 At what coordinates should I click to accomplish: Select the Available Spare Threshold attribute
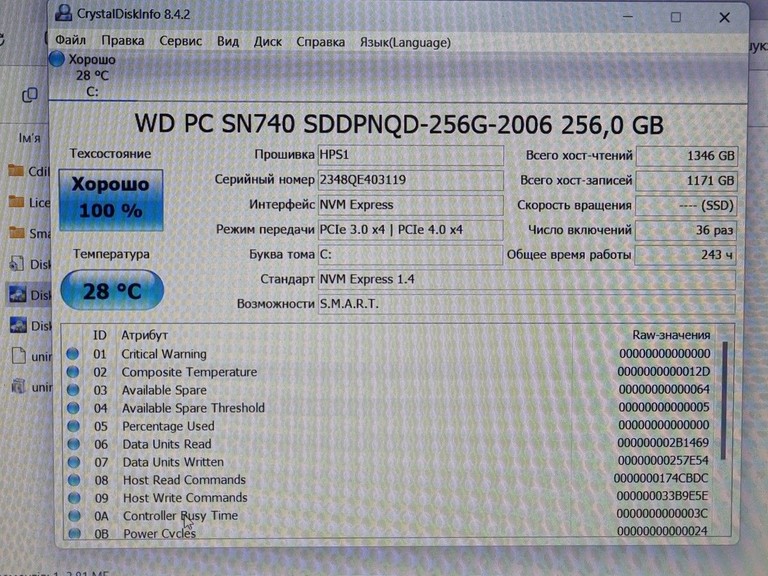(389, 408)
